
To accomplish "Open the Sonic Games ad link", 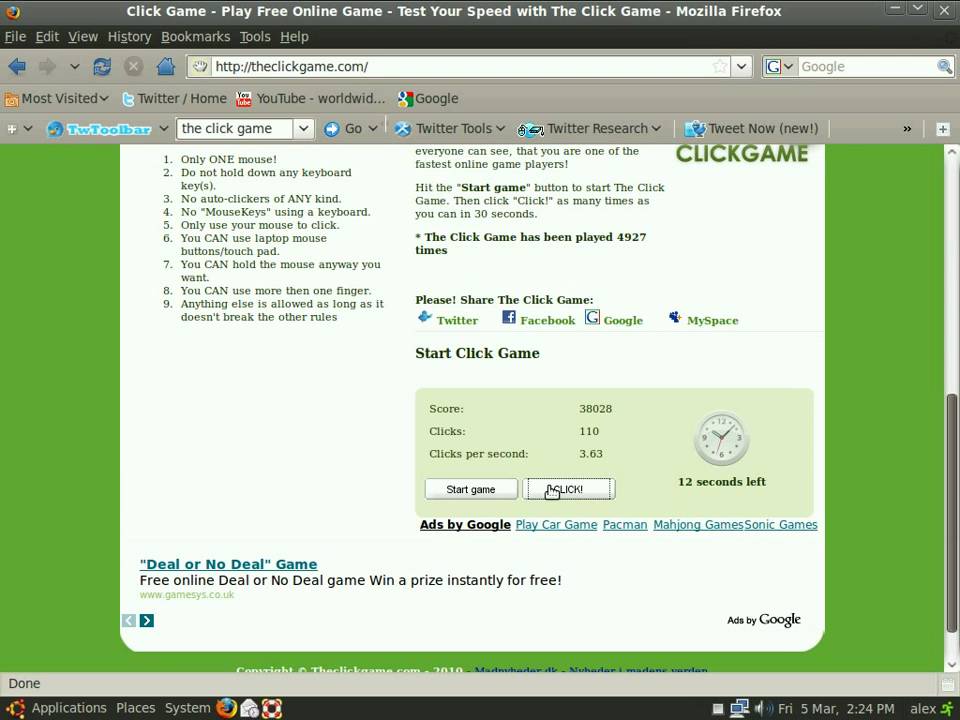I will coord(781,525).
